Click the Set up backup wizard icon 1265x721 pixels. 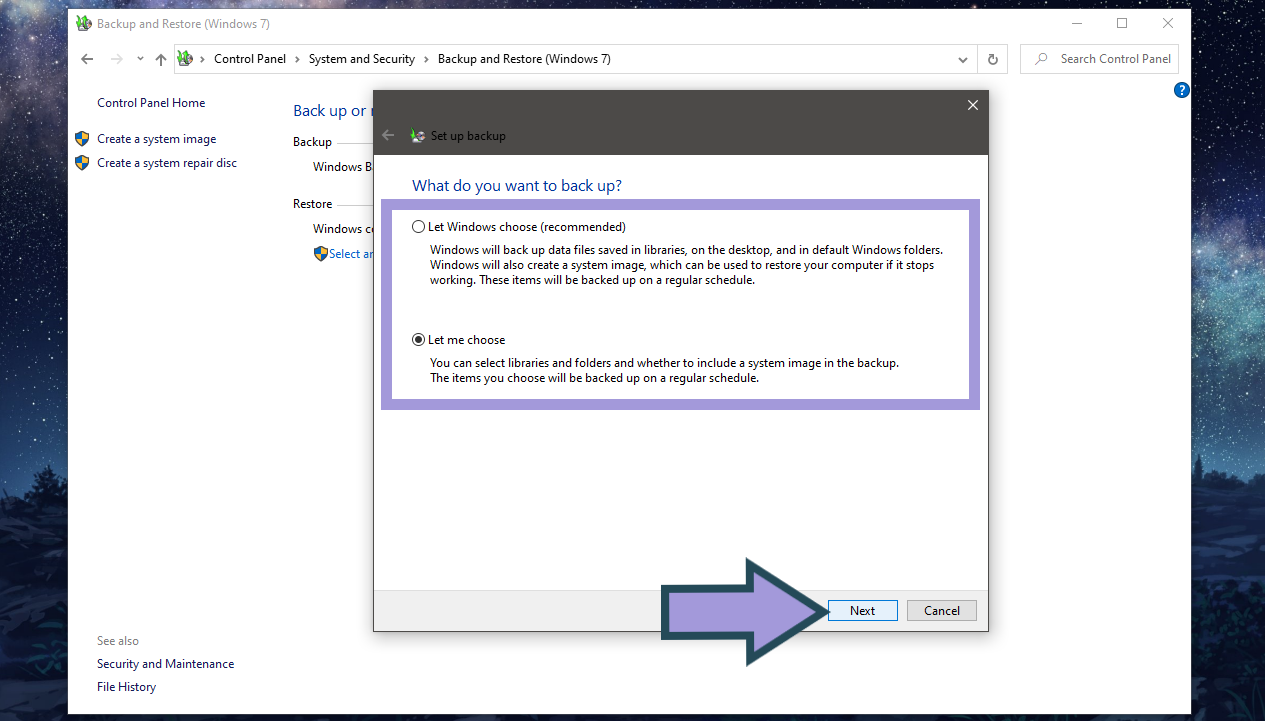coord(419,135)
